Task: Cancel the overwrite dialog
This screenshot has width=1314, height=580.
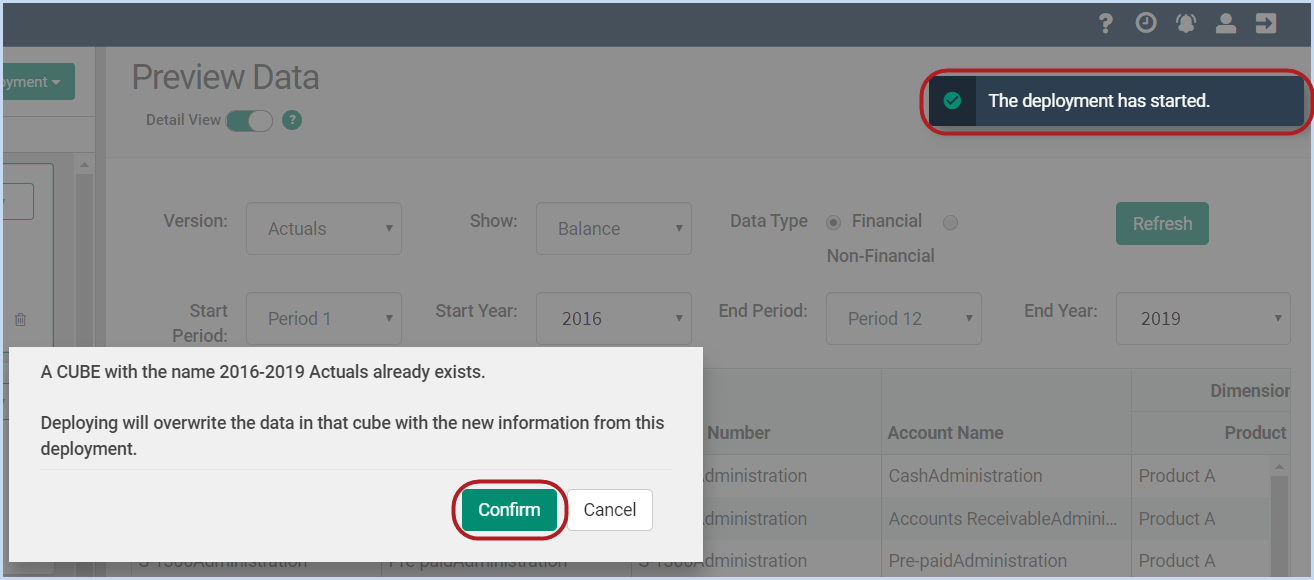Action: [x=610, y=510]
